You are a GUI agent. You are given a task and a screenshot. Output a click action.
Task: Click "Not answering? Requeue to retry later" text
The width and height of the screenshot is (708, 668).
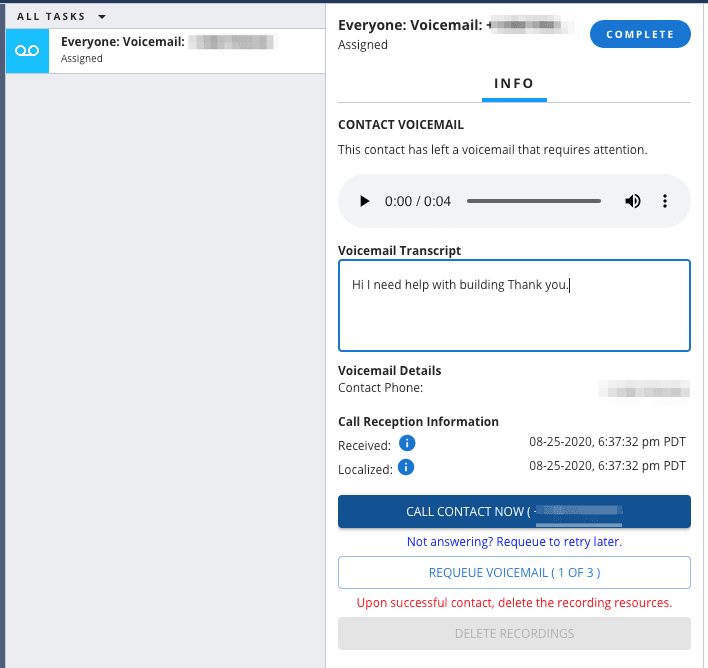[x=514, y=542]
